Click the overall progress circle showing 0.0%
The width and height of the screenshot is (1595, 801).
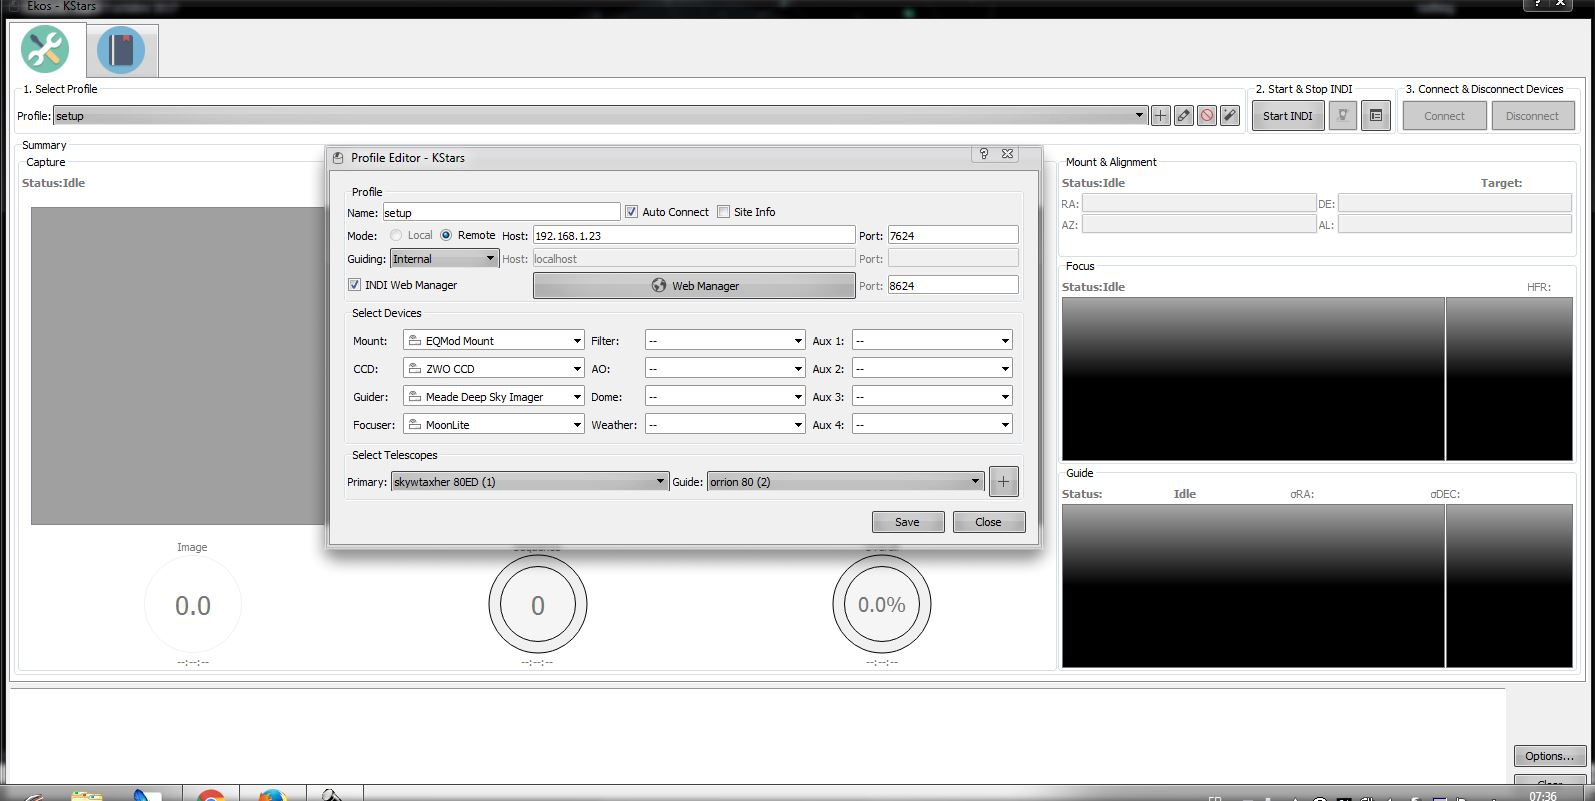tap(882, 605)
